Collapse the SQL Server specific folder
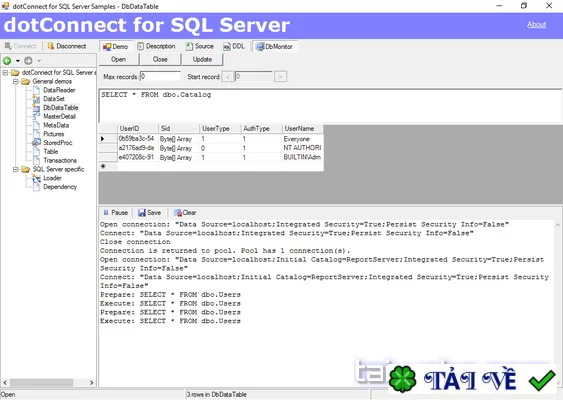This screenshot has width=563, height=400. coord(15,169)
